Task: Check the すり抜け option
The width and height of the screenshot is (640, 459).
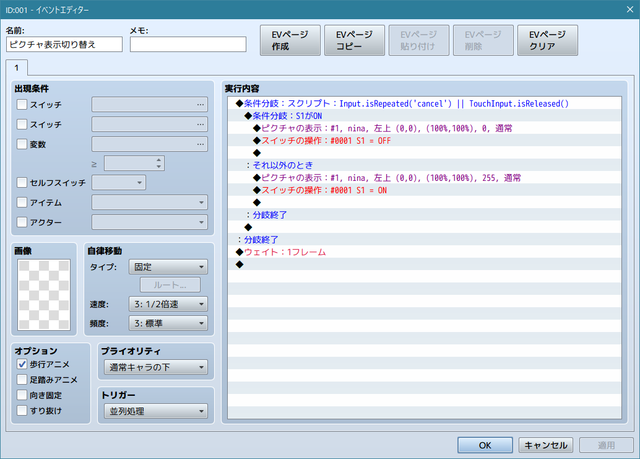Action: point(22,410)
